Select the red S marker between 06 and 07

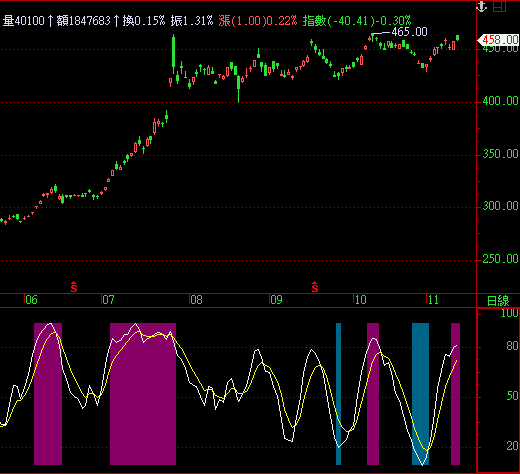point(74,287)
